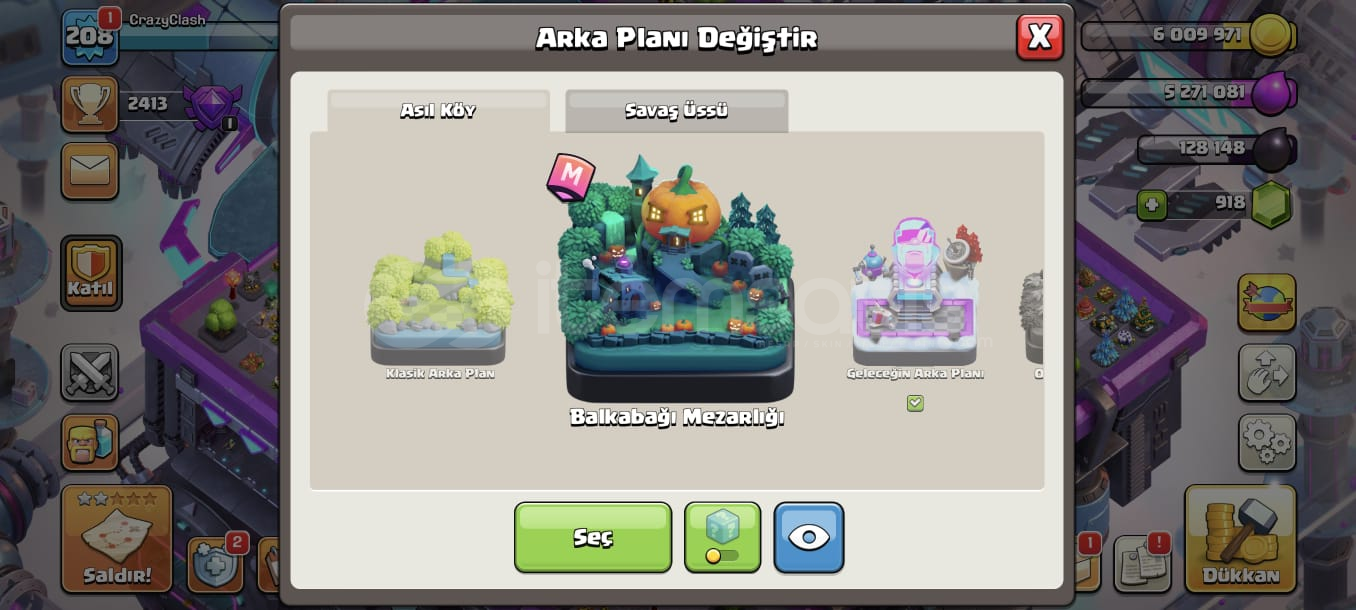Open the level 208 experience badge

click(x=90, y=37)
